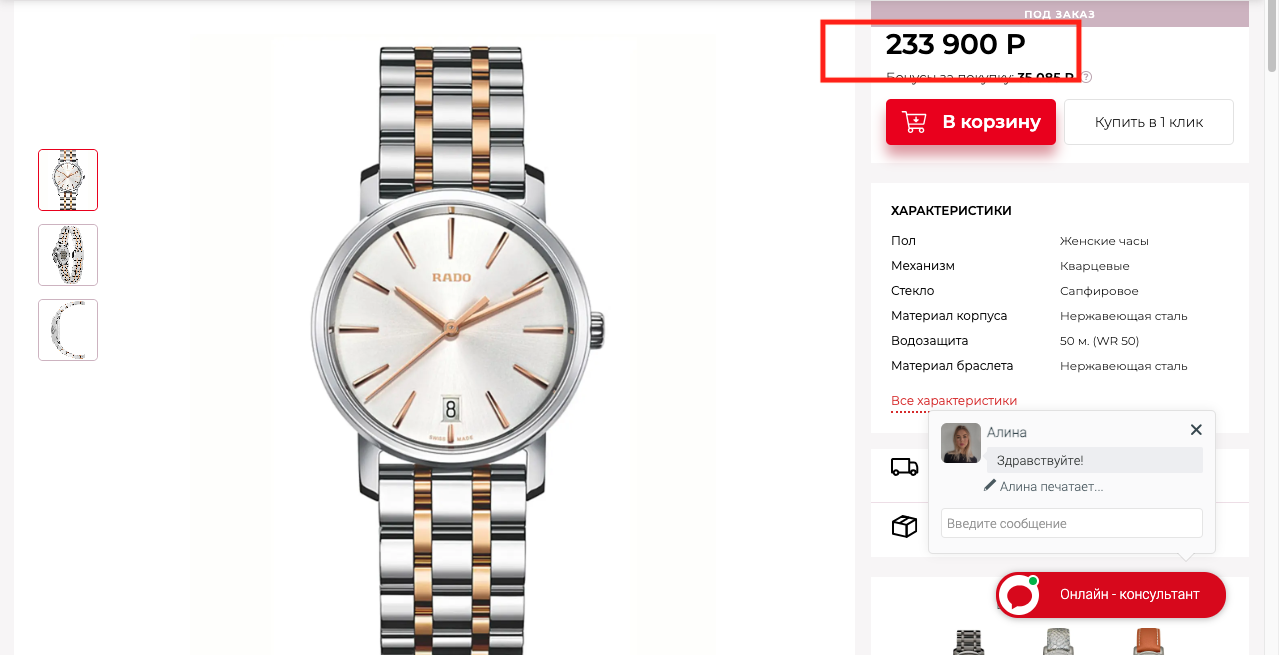Select the third side-view watch thumbnail
The image size is (1279, 655).
pos(68,330)
